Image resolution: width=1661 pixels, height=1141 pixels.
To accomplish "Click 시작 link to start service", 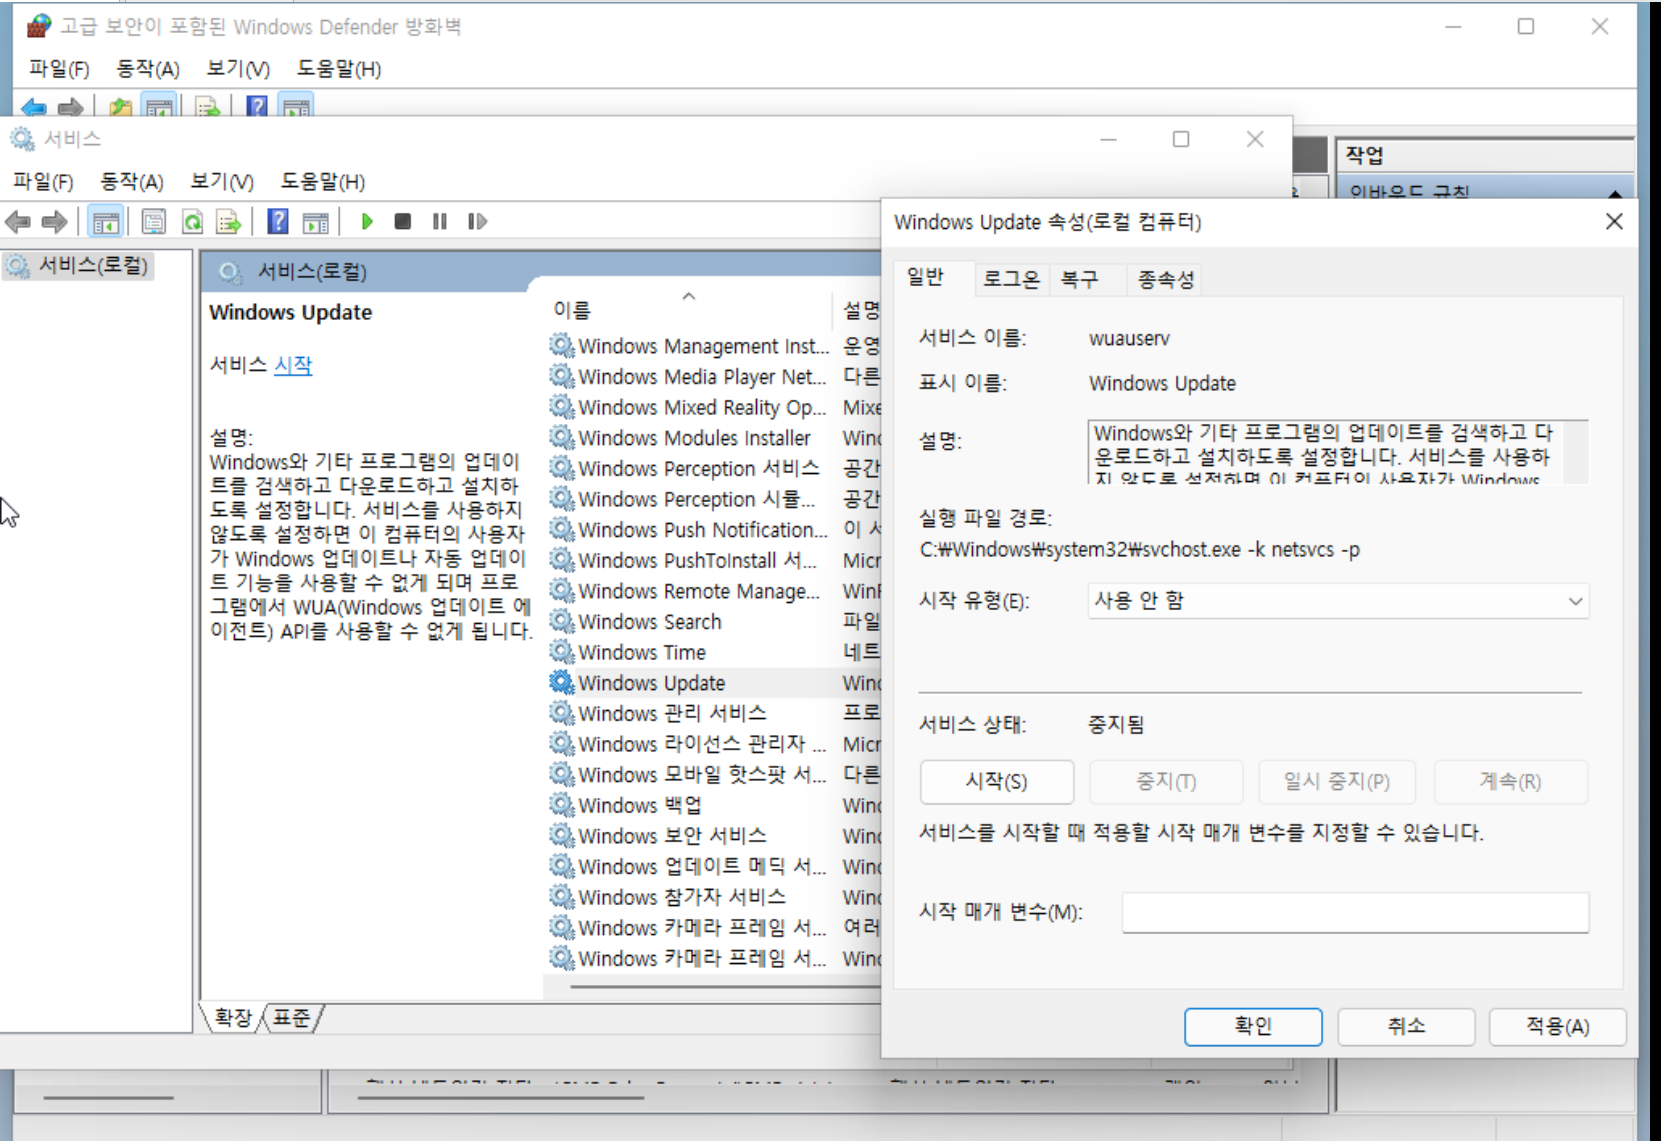I will click(293, 365).
